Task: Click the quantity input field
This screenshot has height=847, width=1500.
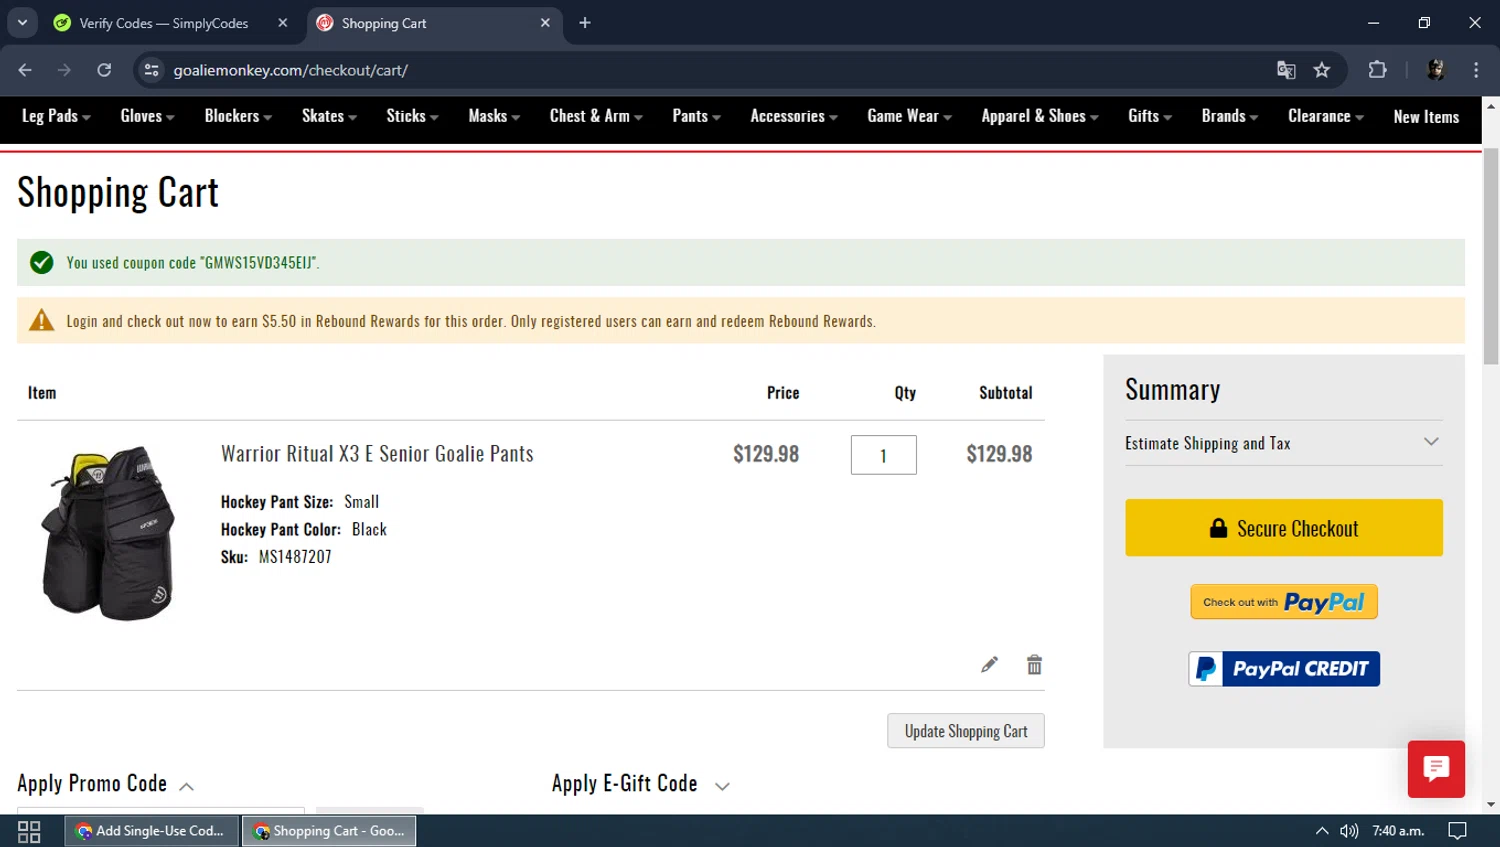Action: click(884, 455)
